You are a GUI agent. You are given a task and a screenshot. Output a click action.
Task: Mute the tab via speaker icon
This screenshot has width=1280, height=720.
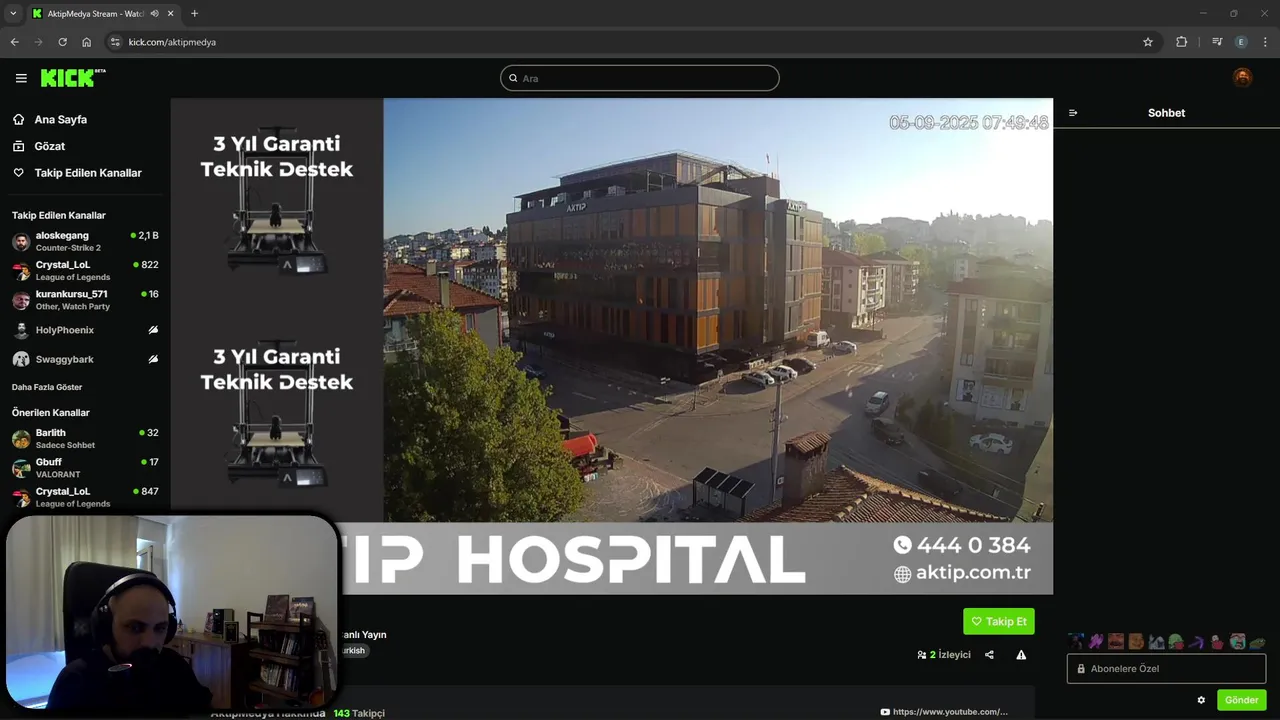(x=154, y=14)
